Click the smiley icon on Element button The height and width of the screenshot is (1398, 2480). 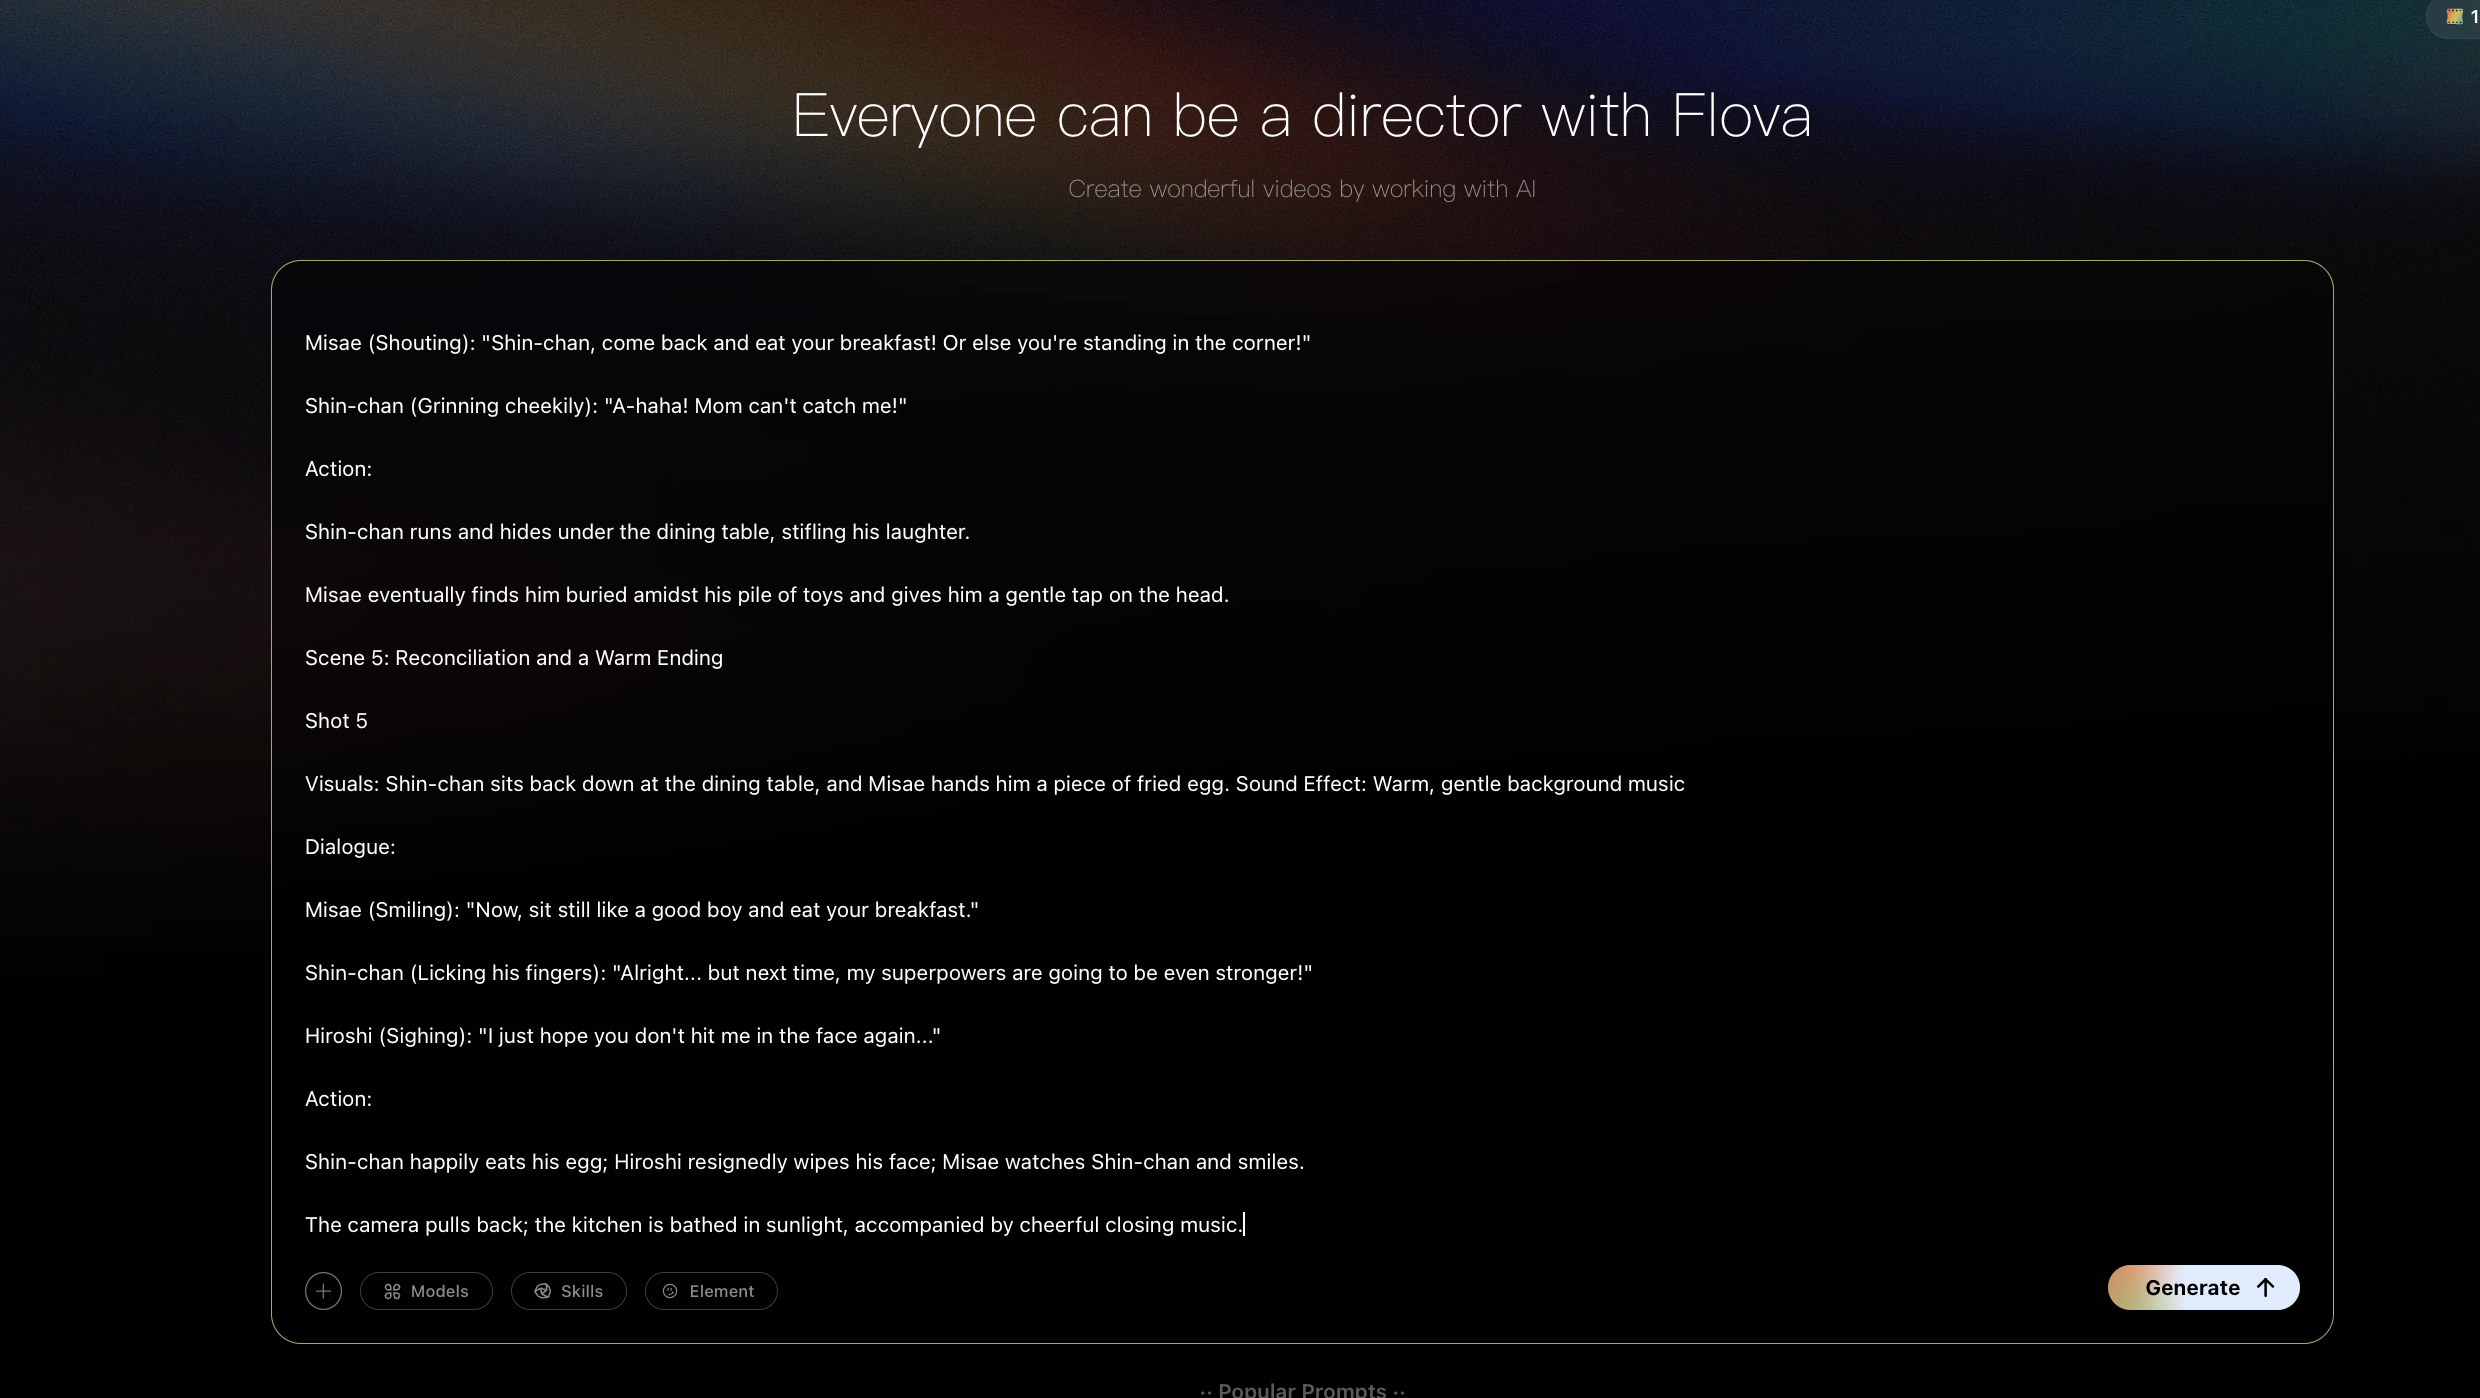(670, 1291)
